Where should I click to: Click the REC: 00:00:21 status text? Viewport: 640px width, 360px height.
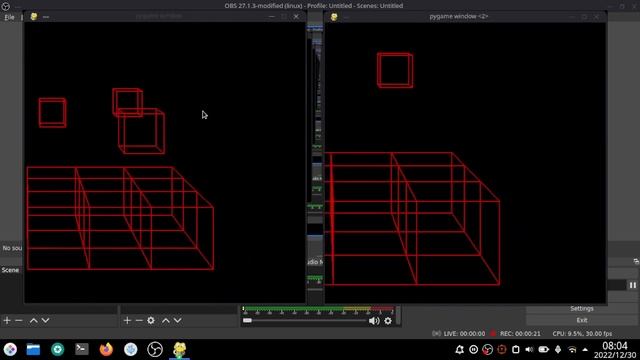pyautogui.click(x=520, y=333)
